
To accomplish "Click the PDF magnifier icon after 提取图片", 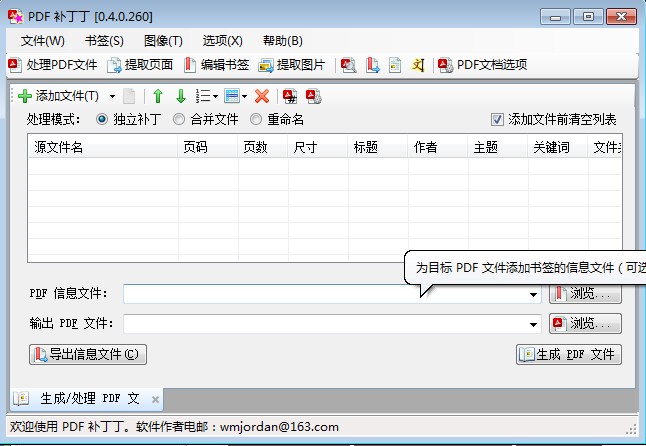I will (348, 65).
